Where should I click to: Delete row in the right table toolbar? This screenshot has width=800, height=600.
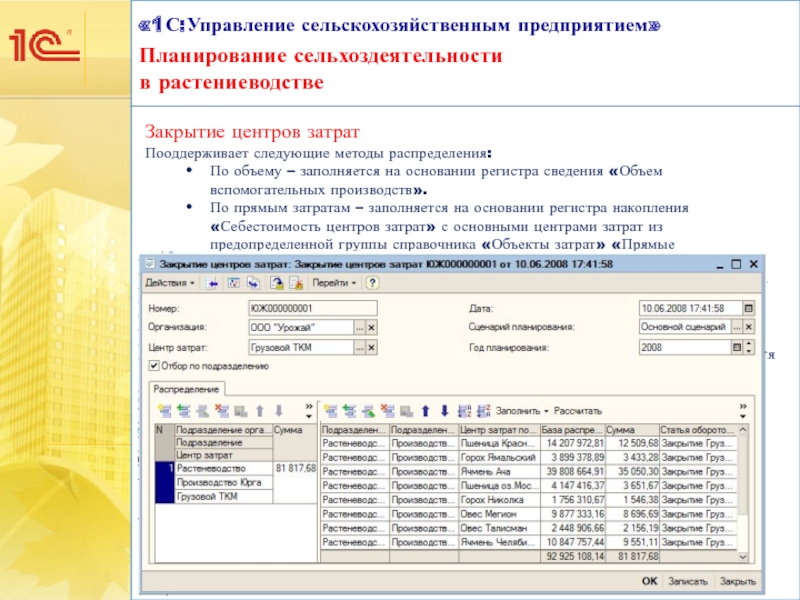[388, 411]
